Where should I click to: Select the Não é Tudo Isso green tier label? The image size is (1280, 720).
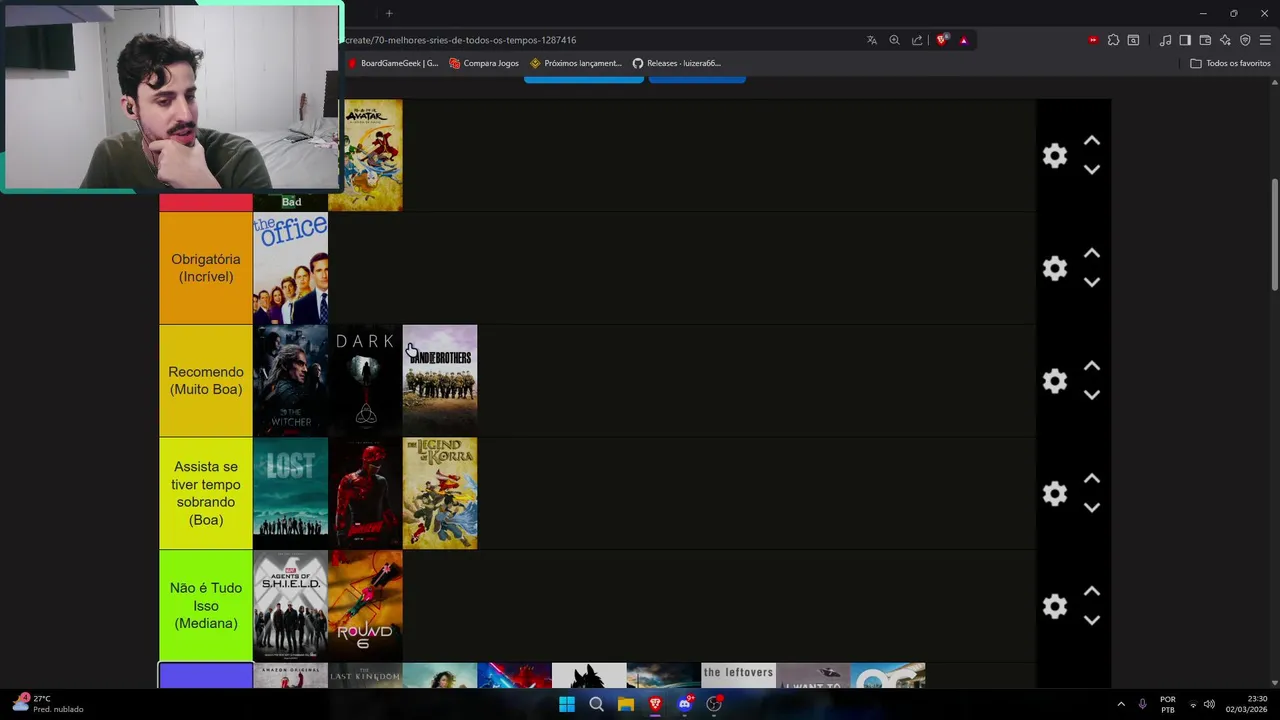pos(206,606)
